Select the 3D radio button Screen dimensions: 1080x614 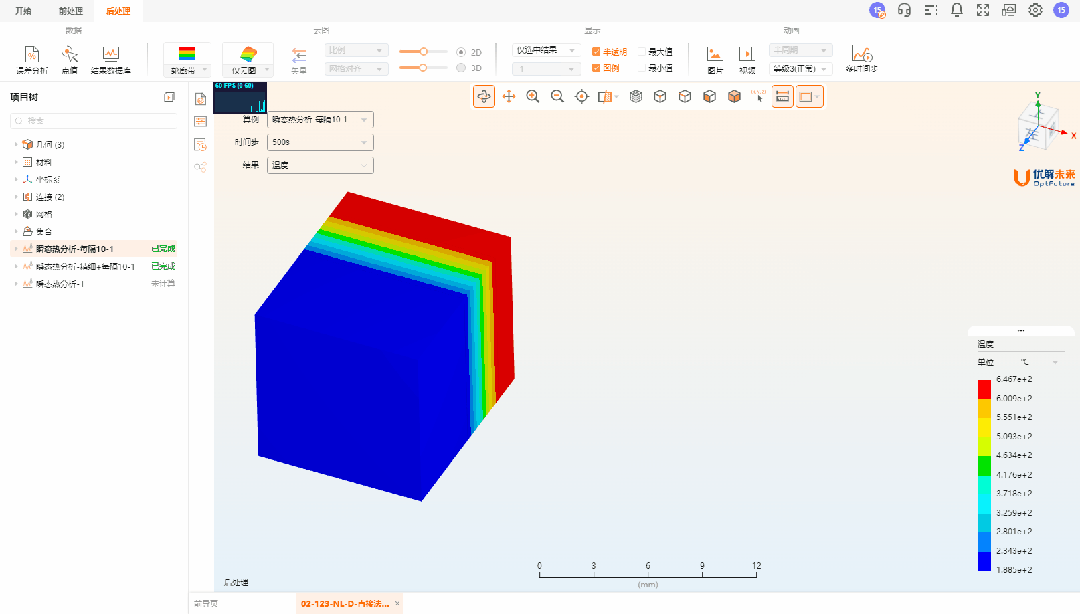(x=461, y=68)
